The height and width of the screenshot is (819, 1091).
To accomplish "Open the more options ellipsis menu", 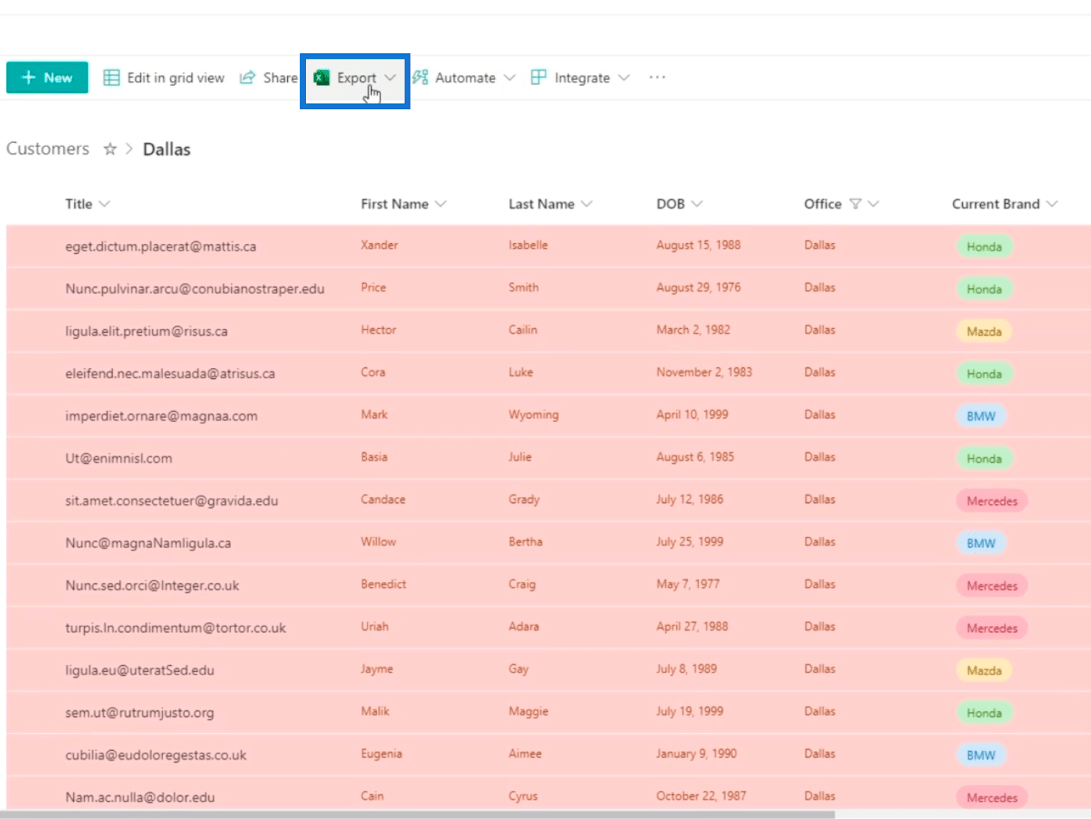I will 658,77.
